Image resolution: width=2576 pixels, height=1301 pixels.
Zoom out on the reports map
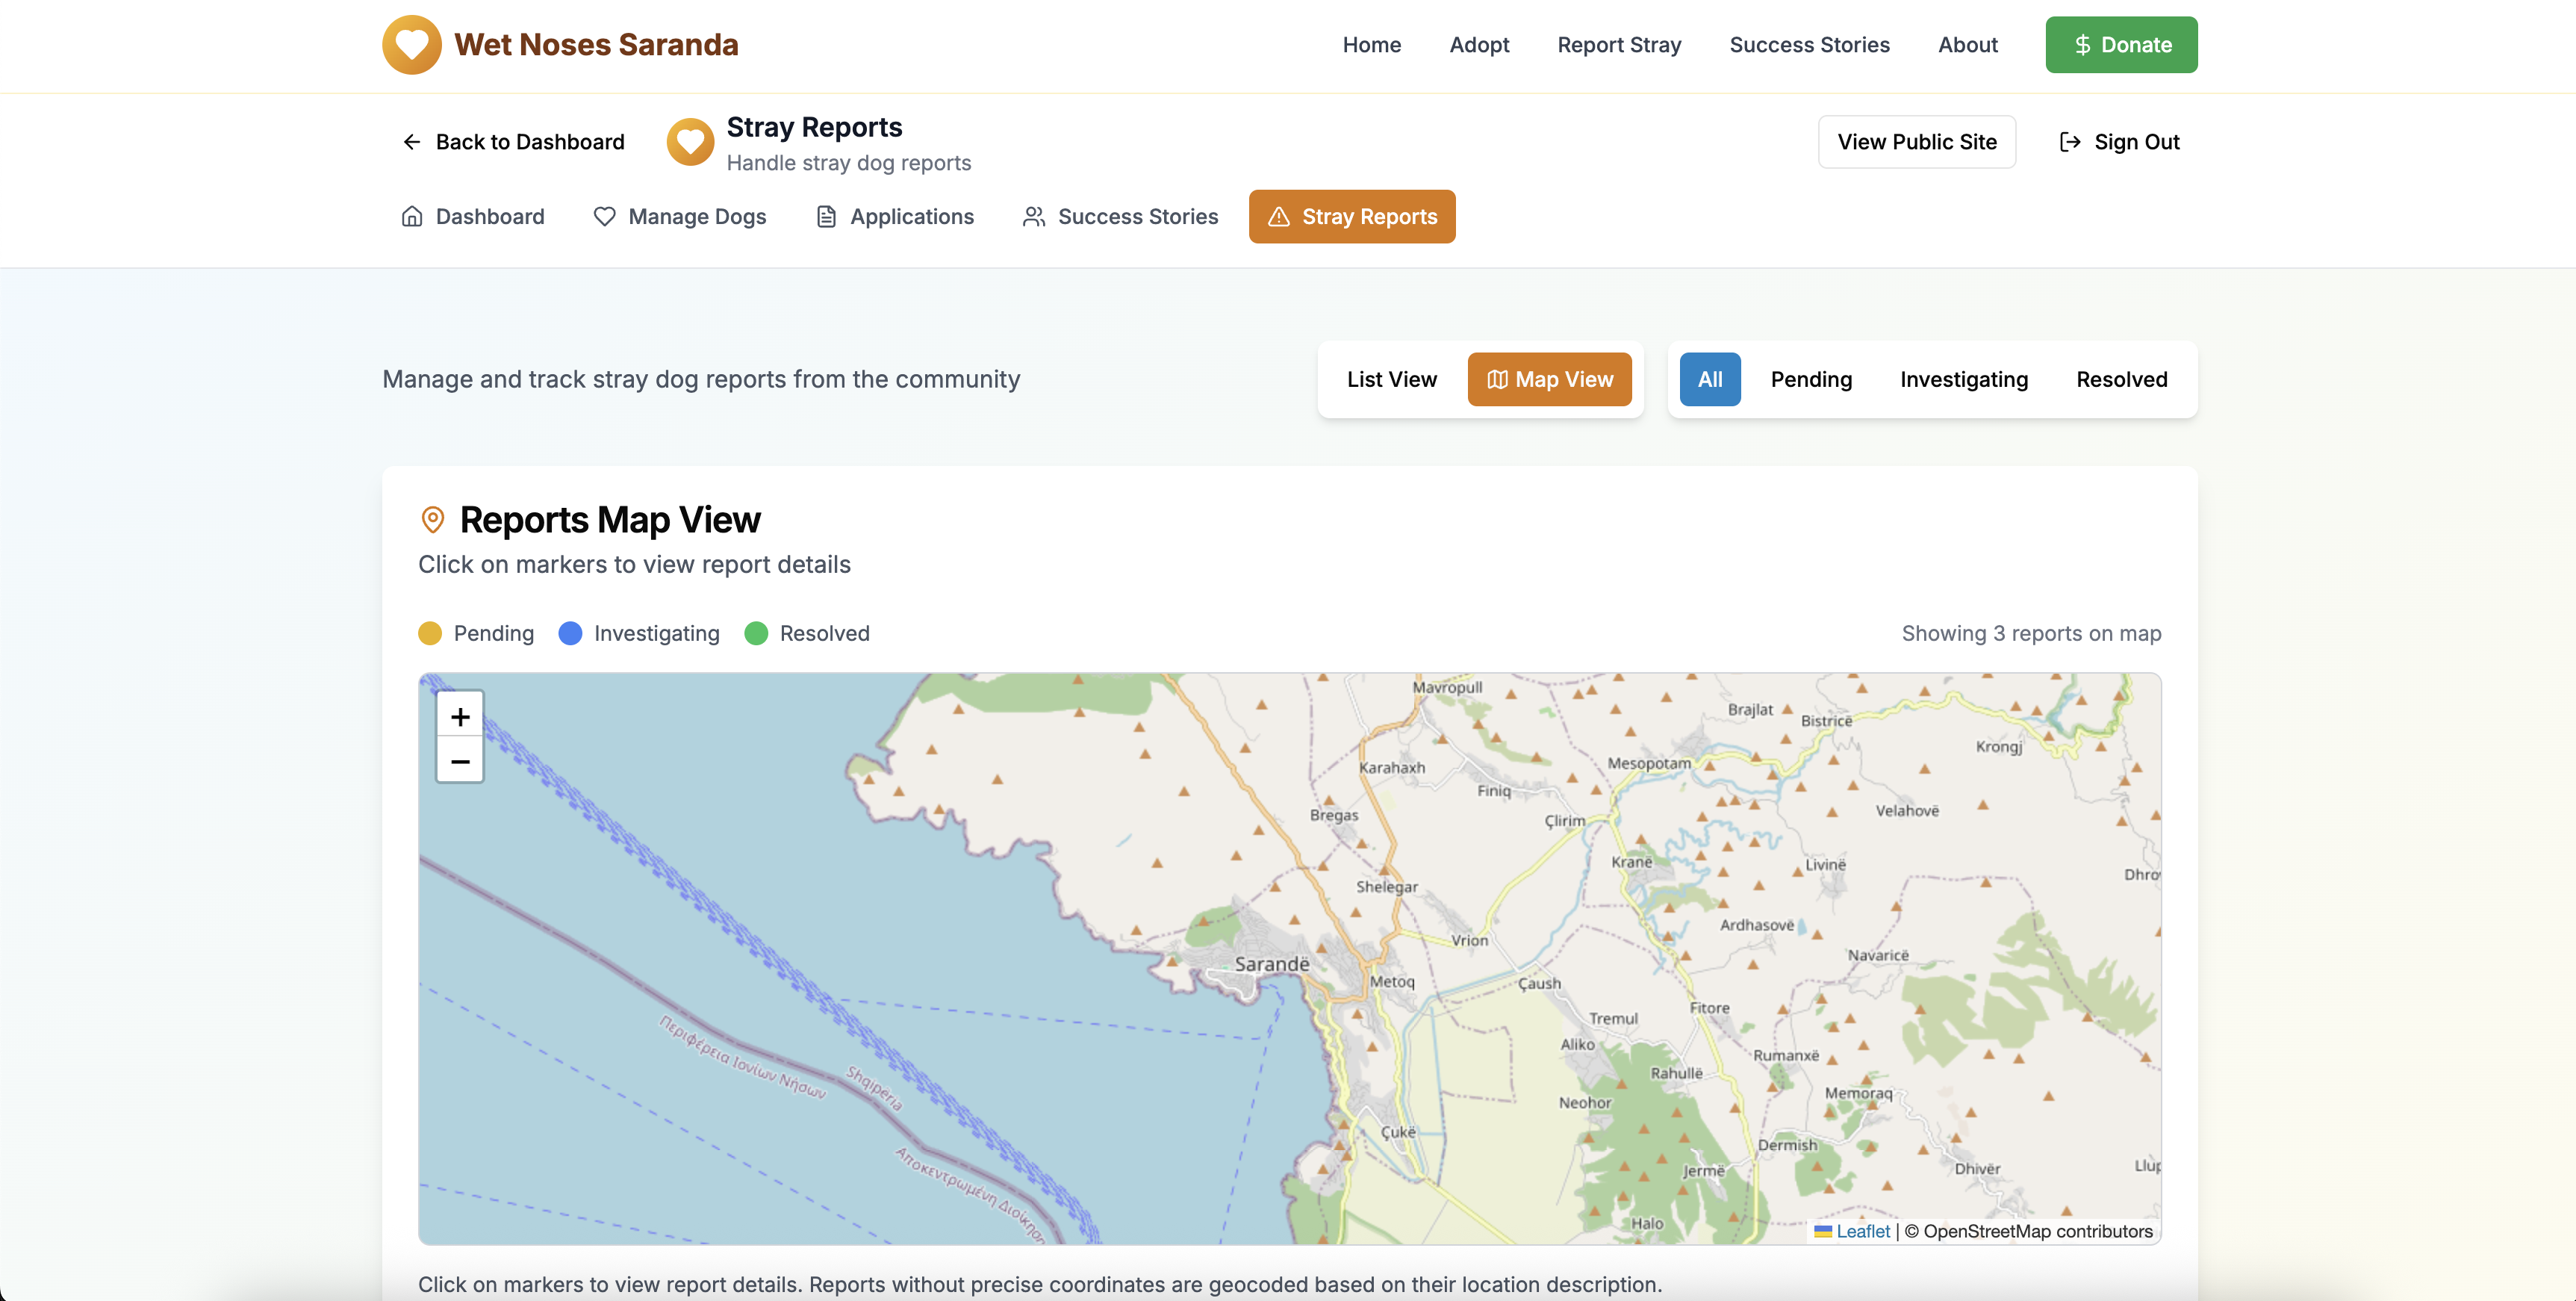coord(459,761)
